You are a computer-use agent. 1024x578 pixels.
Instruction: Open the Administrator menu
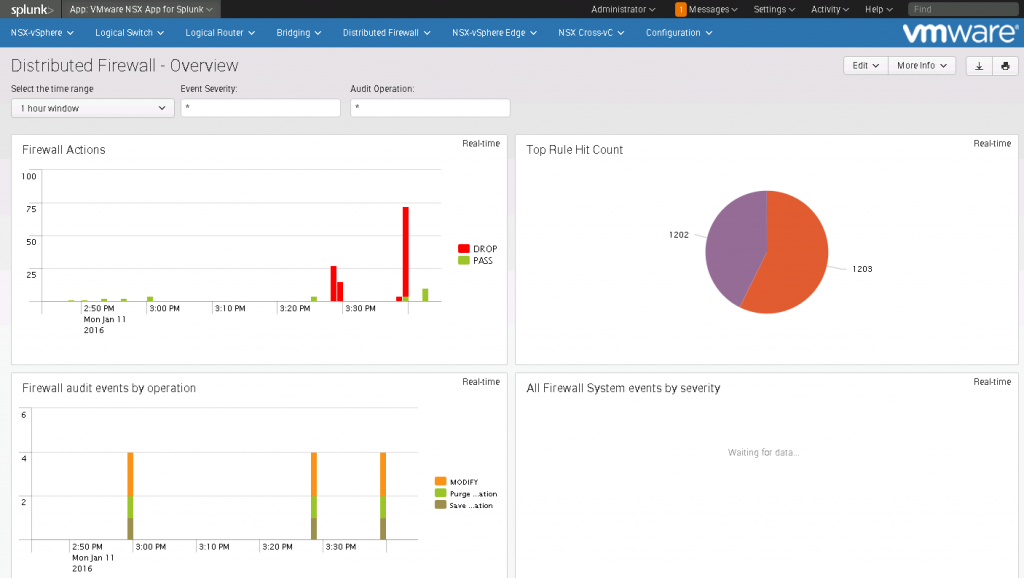click(623, 9)
